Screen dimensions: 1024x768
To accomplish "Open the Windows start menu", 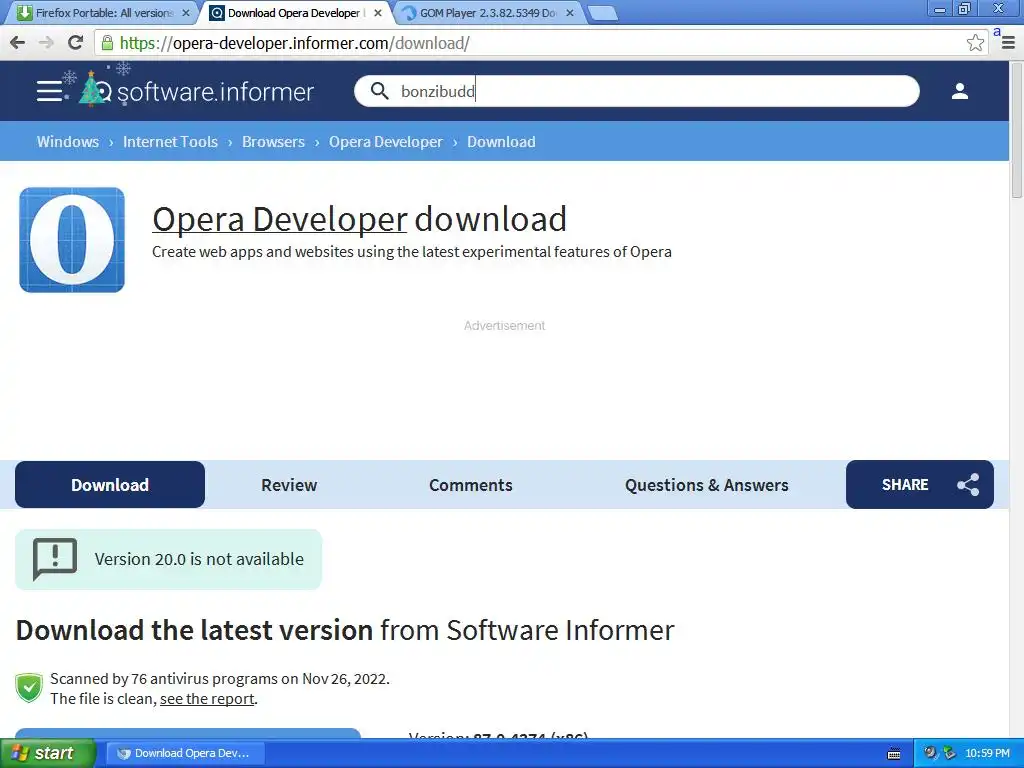I will [x=46, y=754].
